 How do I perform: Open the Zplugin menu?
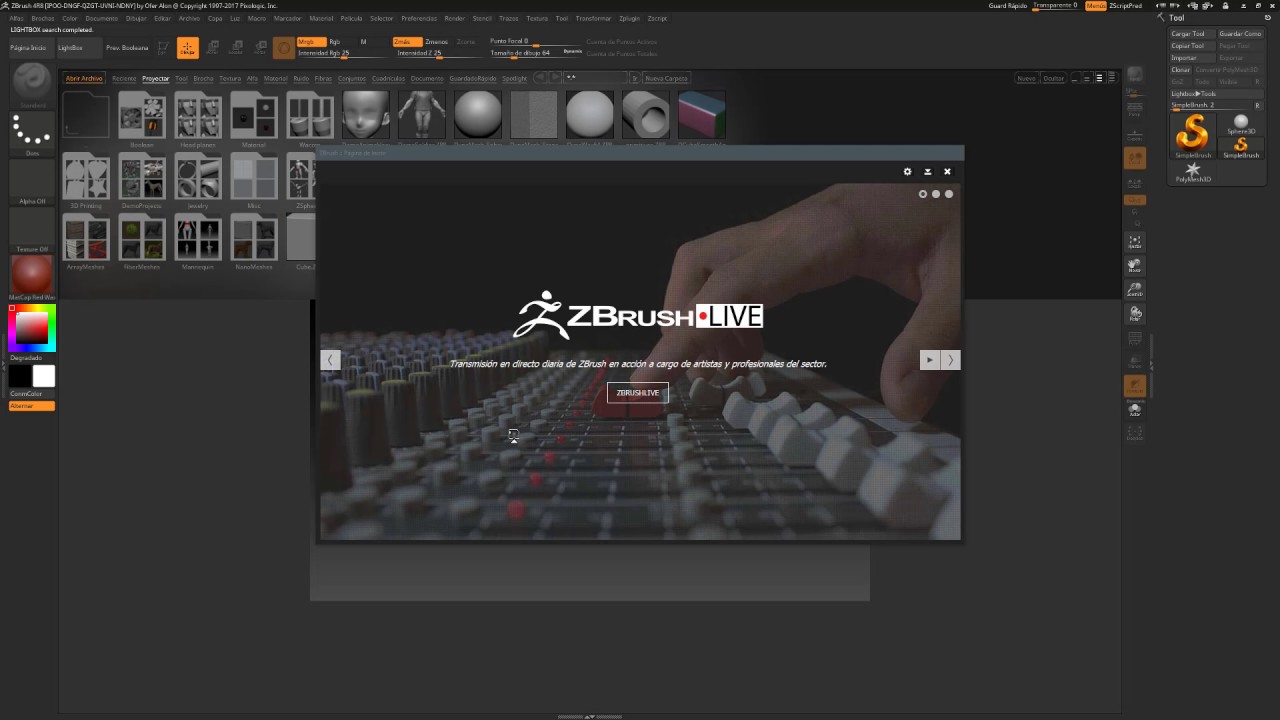630,18
